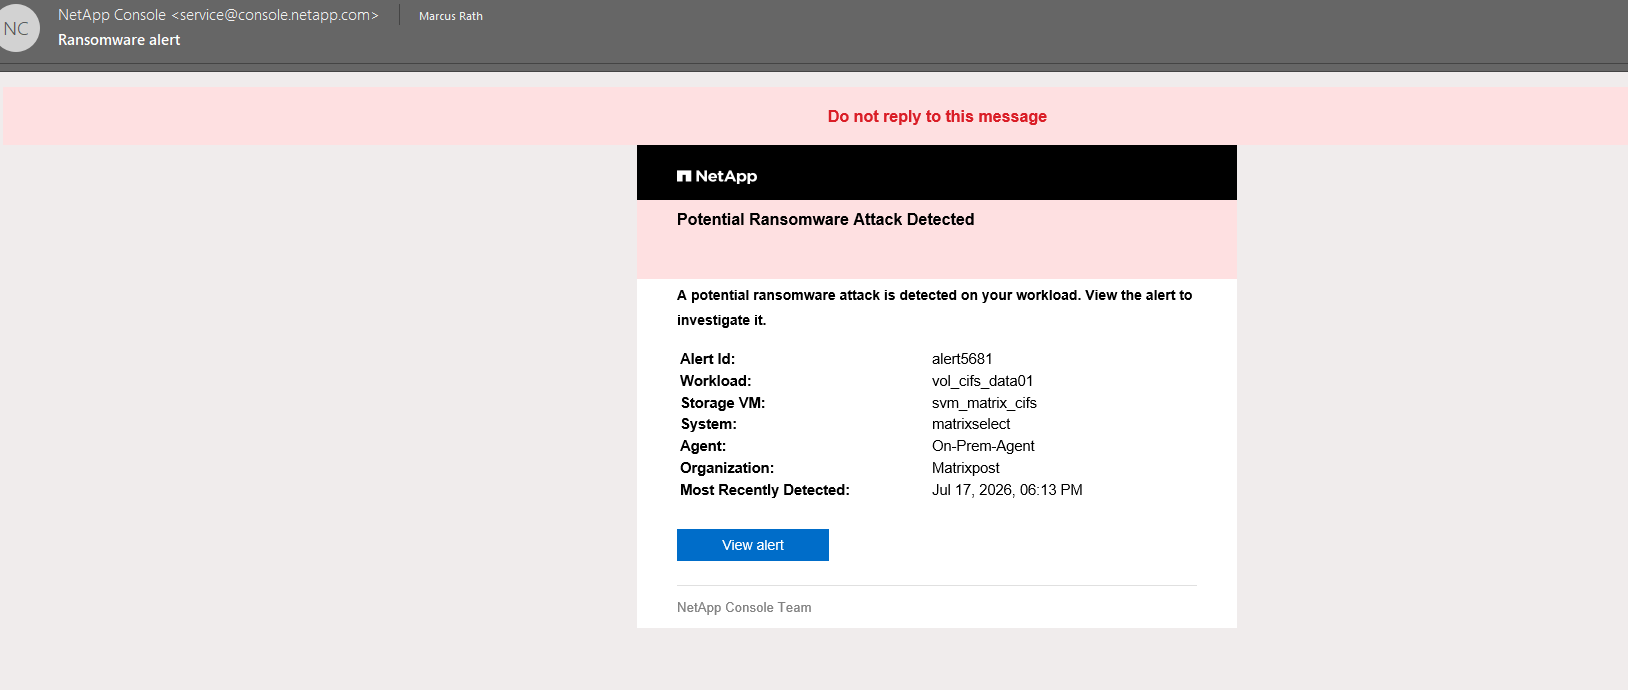Click the svm_matrix_cifs storage VM value
Screen dimensions: 1628x690
pos(984,403)
